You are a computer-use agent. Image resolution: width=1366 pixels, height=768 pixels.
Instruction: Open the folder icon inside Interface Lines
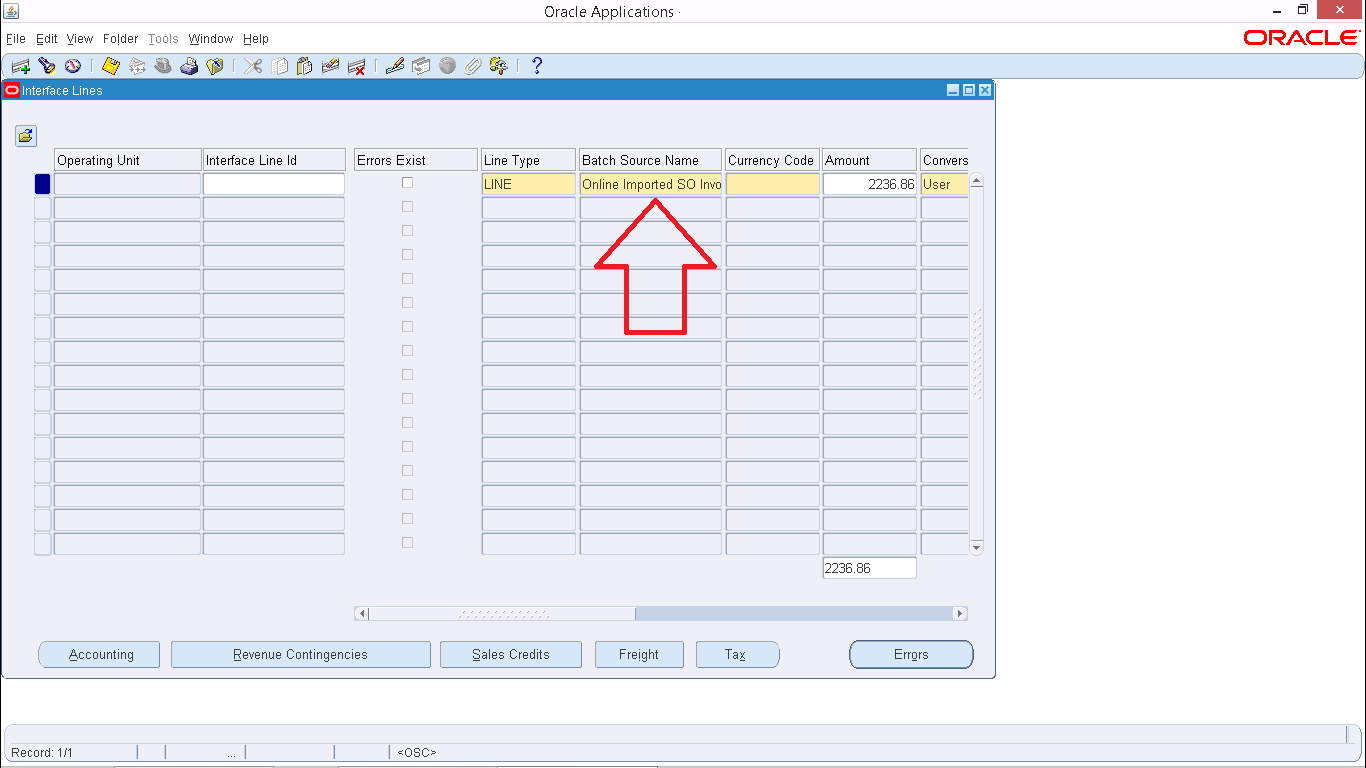(26, 136)
